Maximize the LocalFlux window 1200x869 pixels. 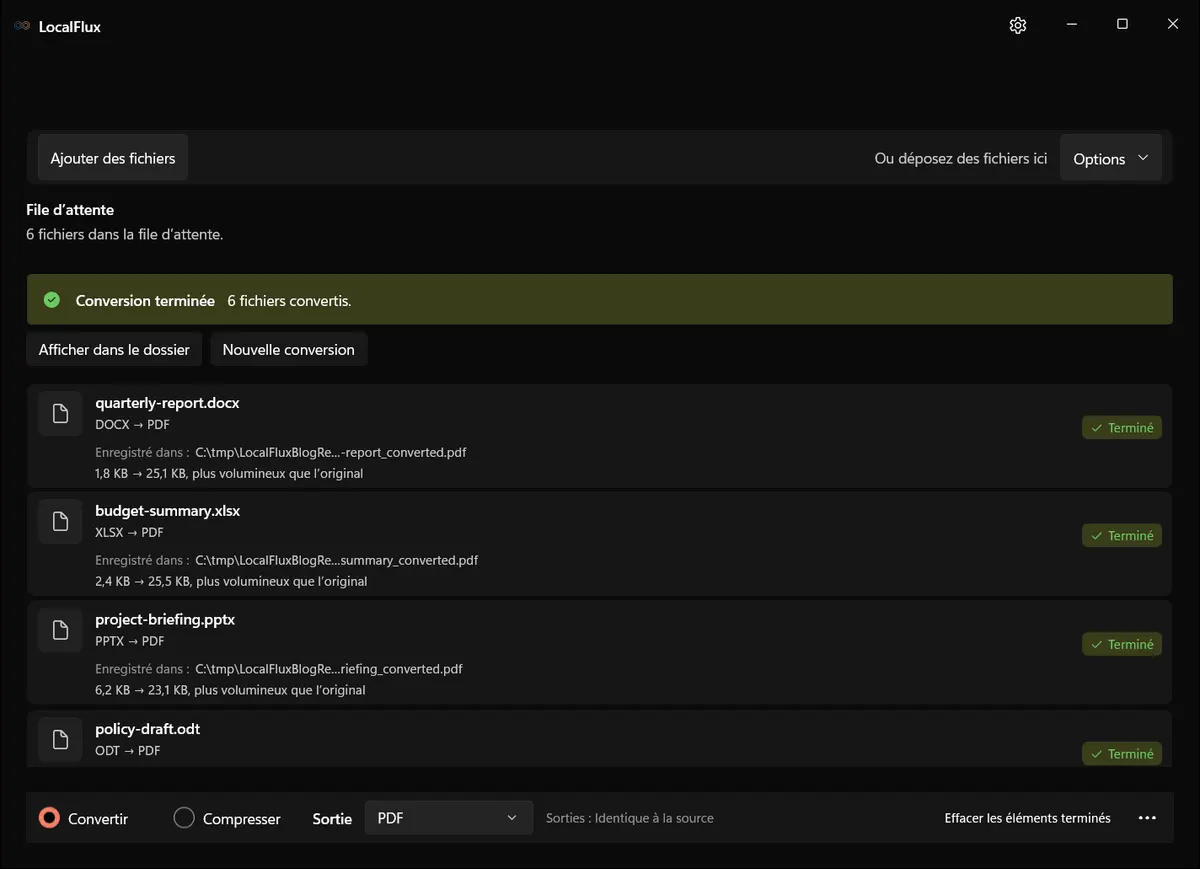pos(1122,25)
